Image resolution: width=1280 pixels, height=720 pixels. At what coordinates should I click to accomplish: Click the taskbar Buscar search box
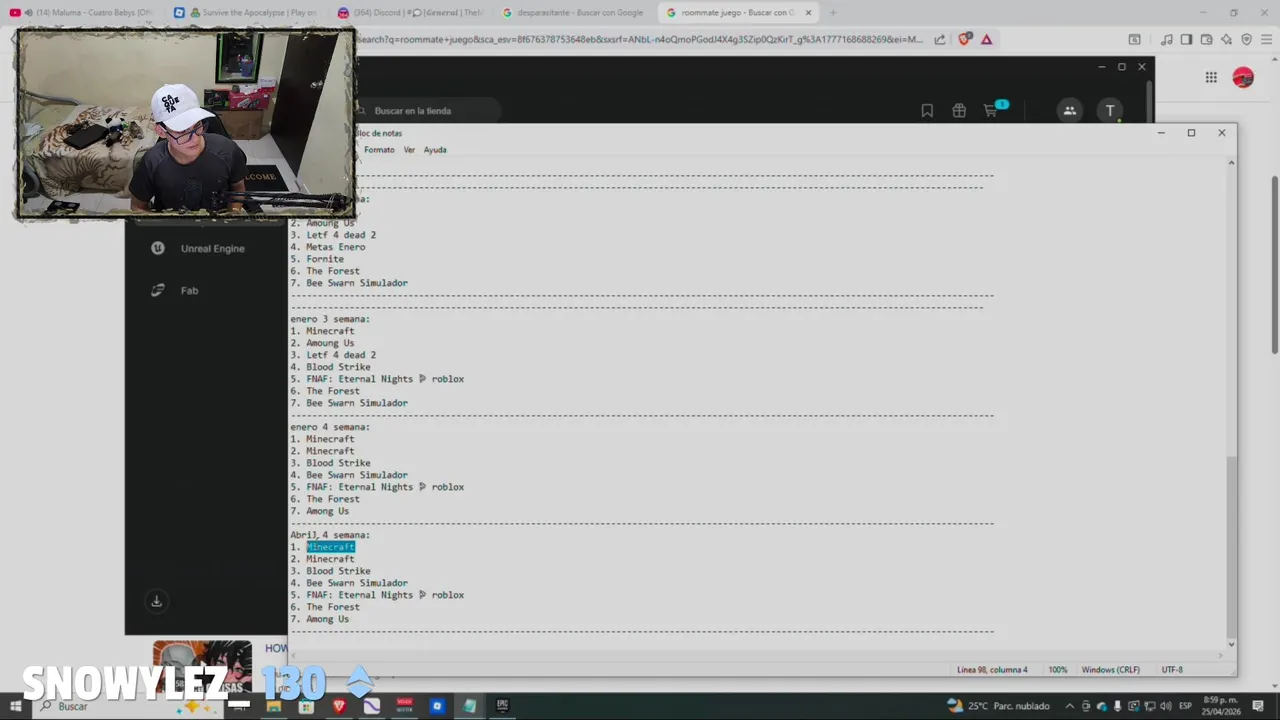pos(130,706)
